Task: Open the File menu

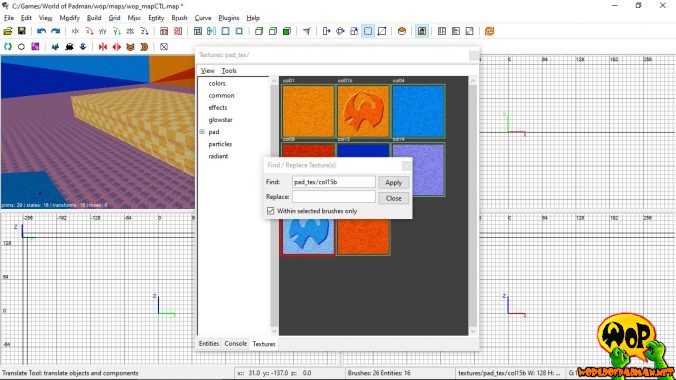Action: (9, 18)
